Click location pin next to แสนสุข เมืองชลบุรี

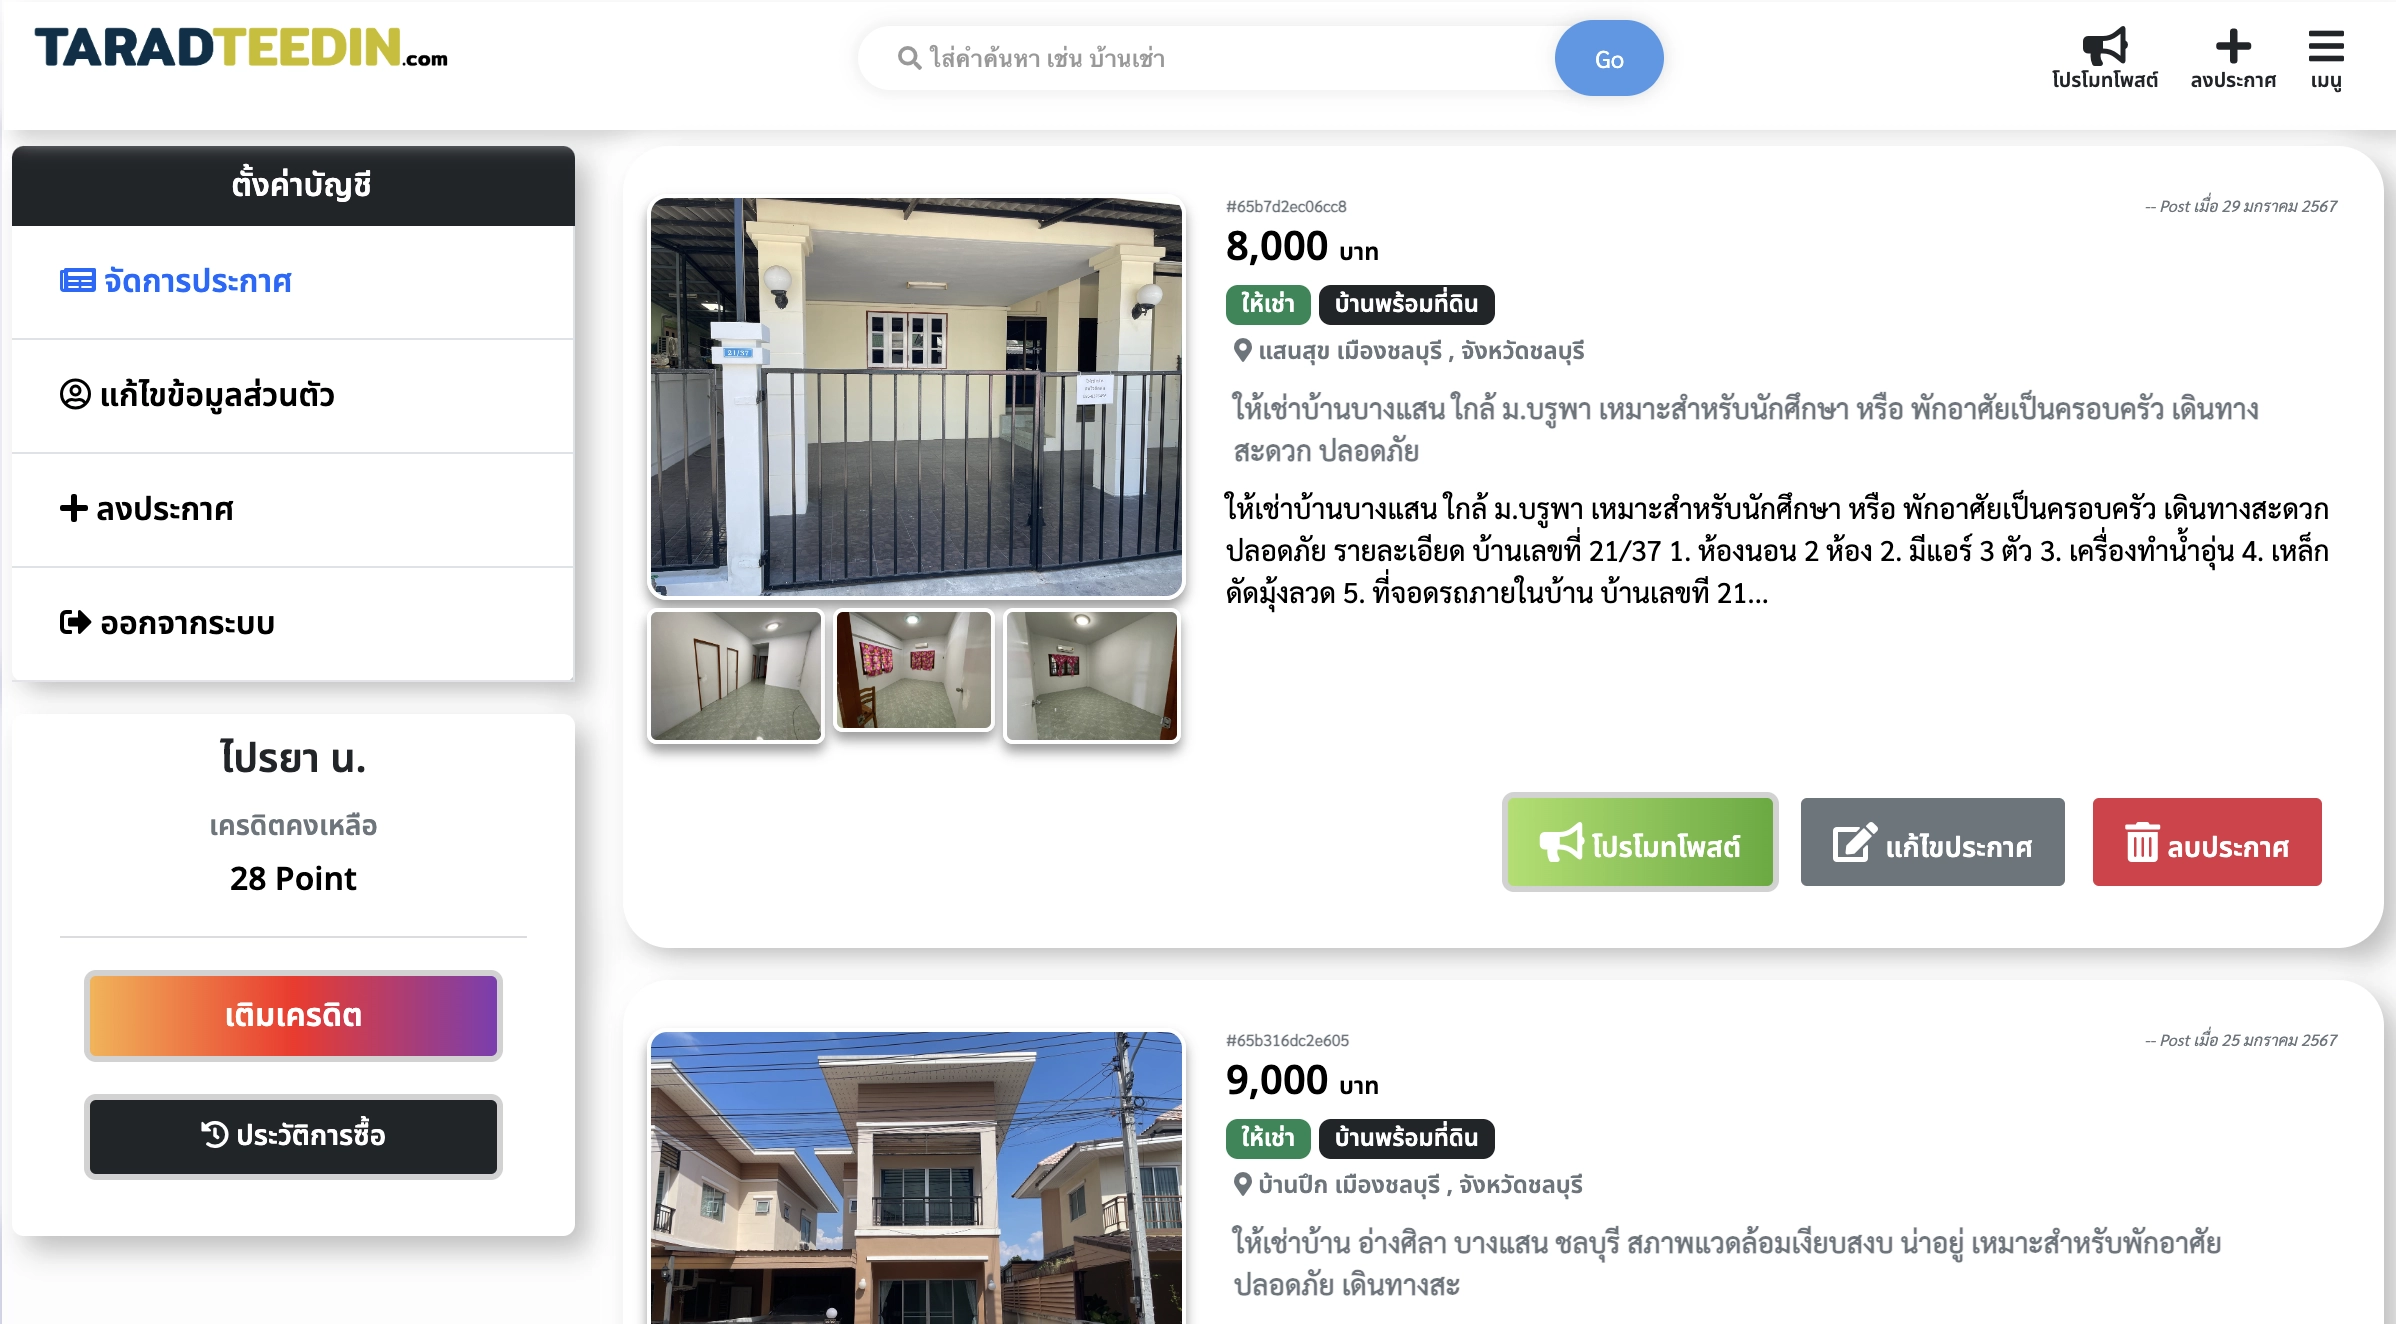pyautogui.click(x=1242, y=350)
